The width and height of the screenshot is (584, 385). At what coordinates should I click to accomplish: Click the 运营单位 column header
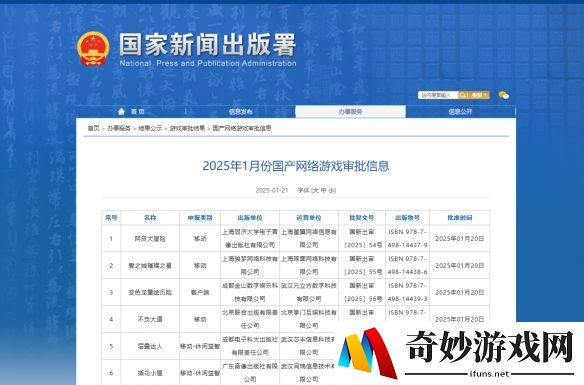(309, 218)
